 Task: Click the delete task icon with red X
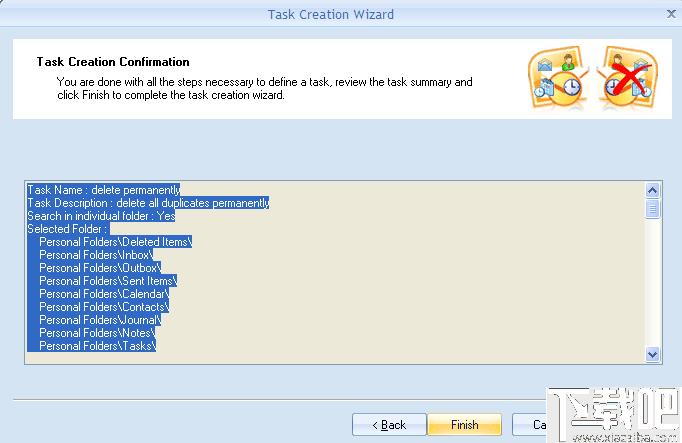coord(627,78)
